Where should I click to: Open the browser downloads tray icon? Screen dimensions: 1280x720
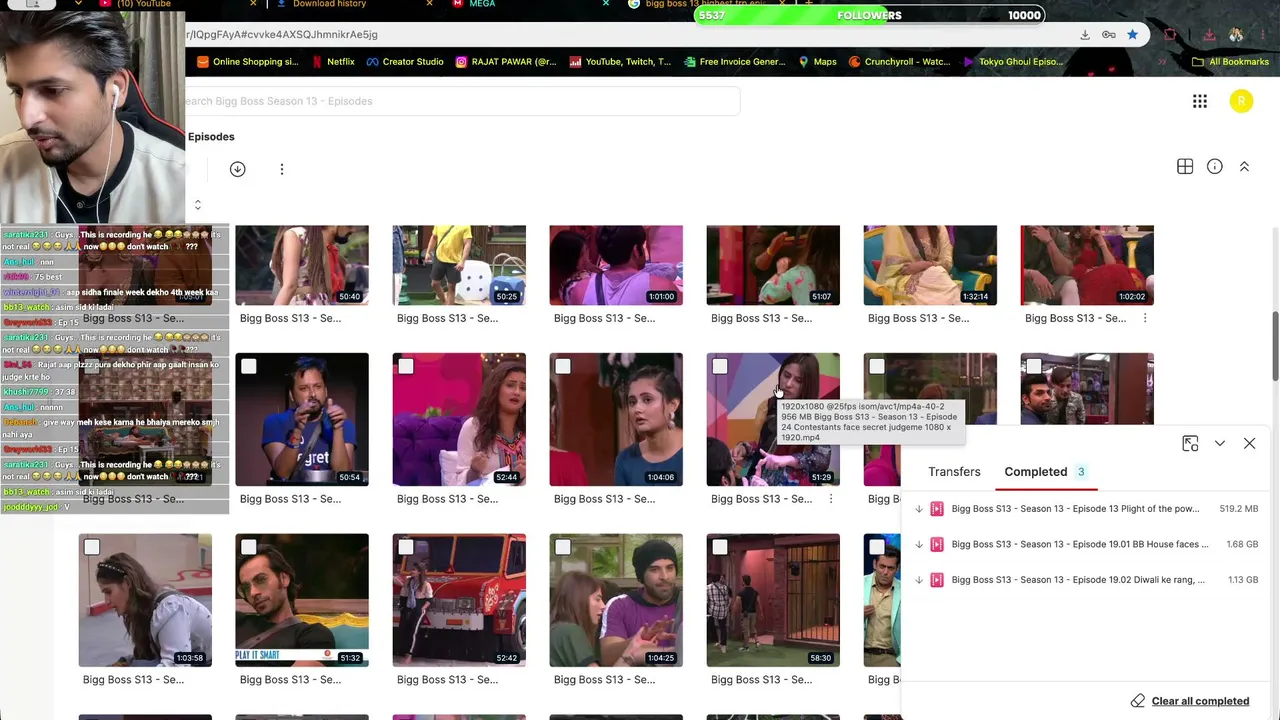pyautogui.click(x=1209, y=35)
